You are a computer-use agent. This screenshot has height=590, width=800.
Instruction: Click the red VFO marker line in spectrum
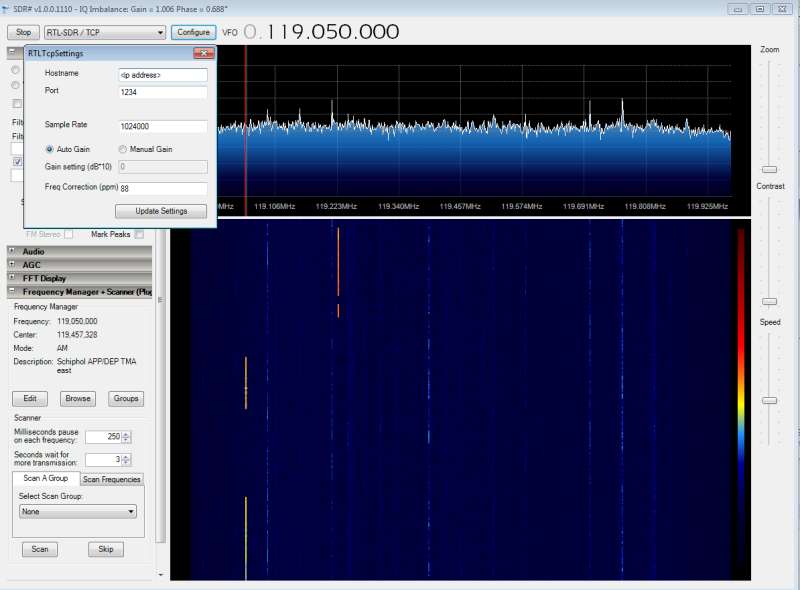[245, 130]
